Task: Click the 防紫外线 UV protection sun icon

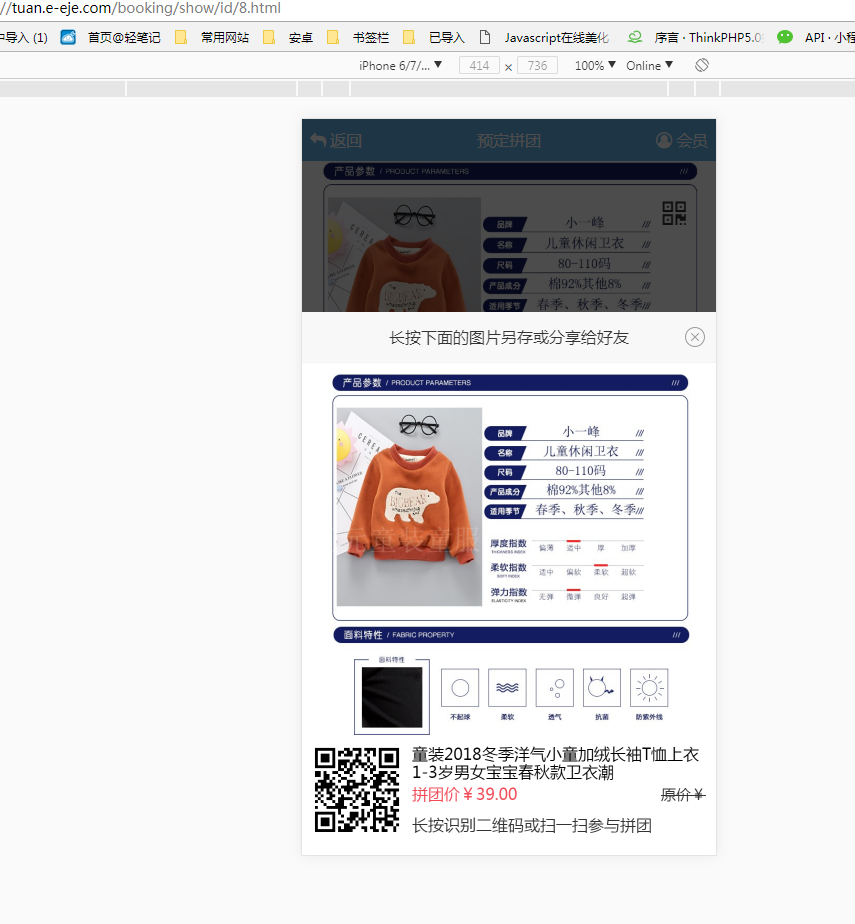Action: click(649, 688)
